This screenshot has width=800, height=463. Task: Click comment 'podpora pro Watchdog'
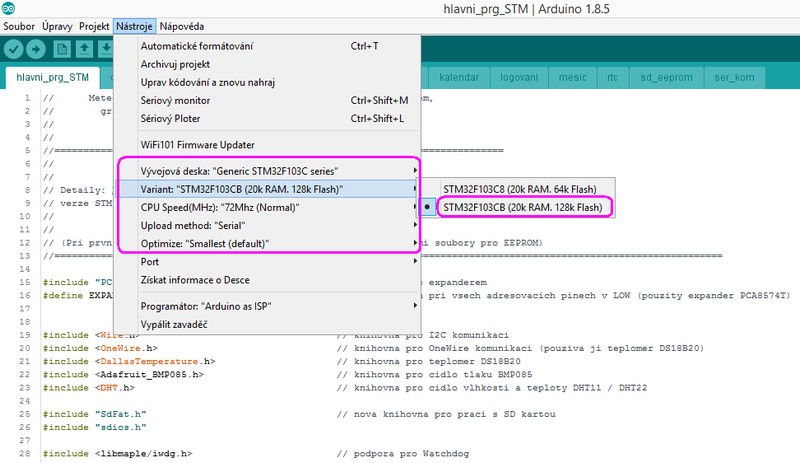coord(403,453)
